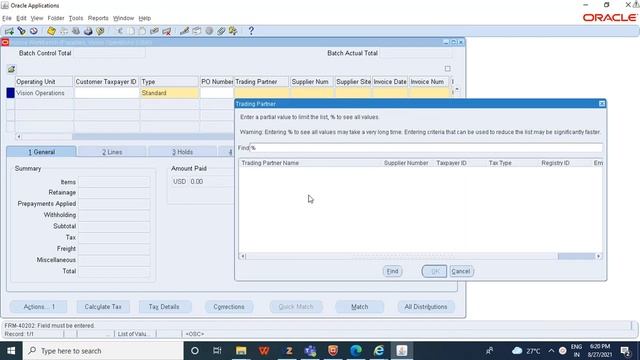Switch to the 3 Holds tab

coord(182,152)
